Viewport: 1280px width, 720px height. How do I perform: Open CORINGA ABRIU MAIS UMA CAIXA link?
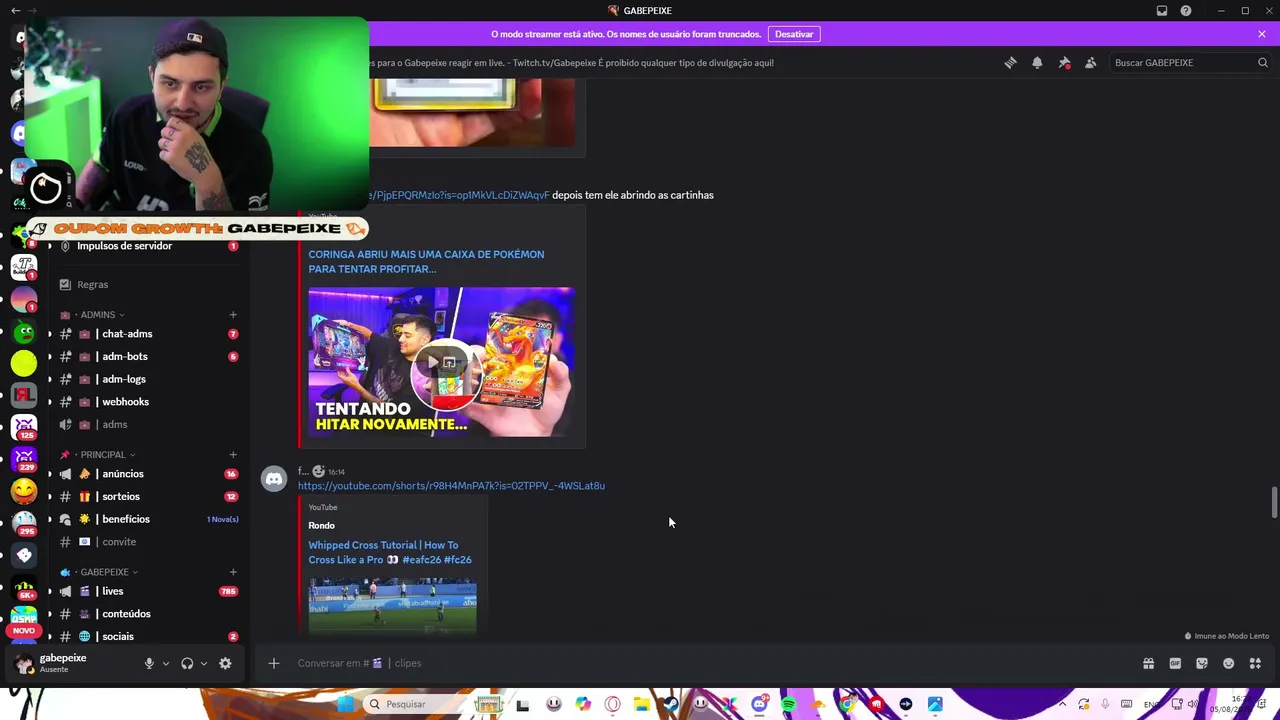point(426,262)
